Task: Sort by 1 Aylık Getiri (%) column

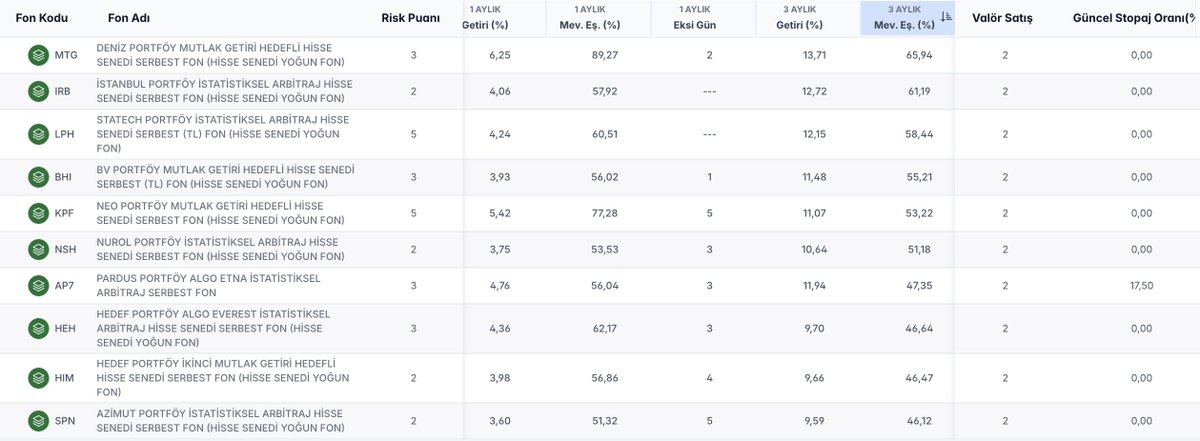Action: (489, 18)
